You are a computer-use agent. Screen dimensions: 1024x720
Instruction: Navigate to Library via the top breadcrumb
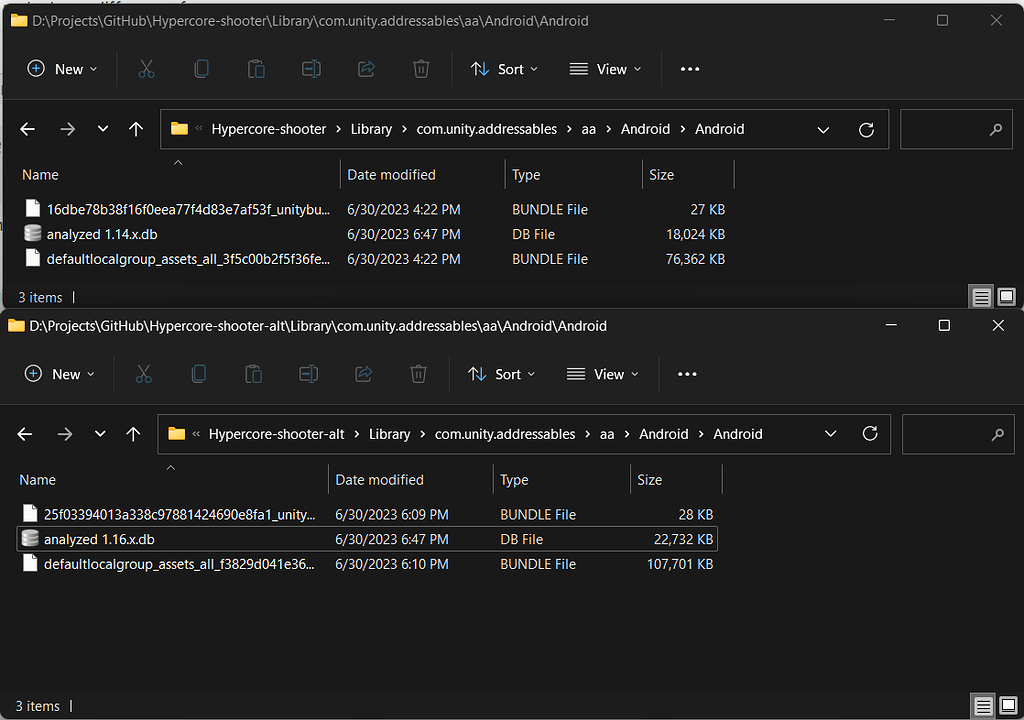coord(371,129)
